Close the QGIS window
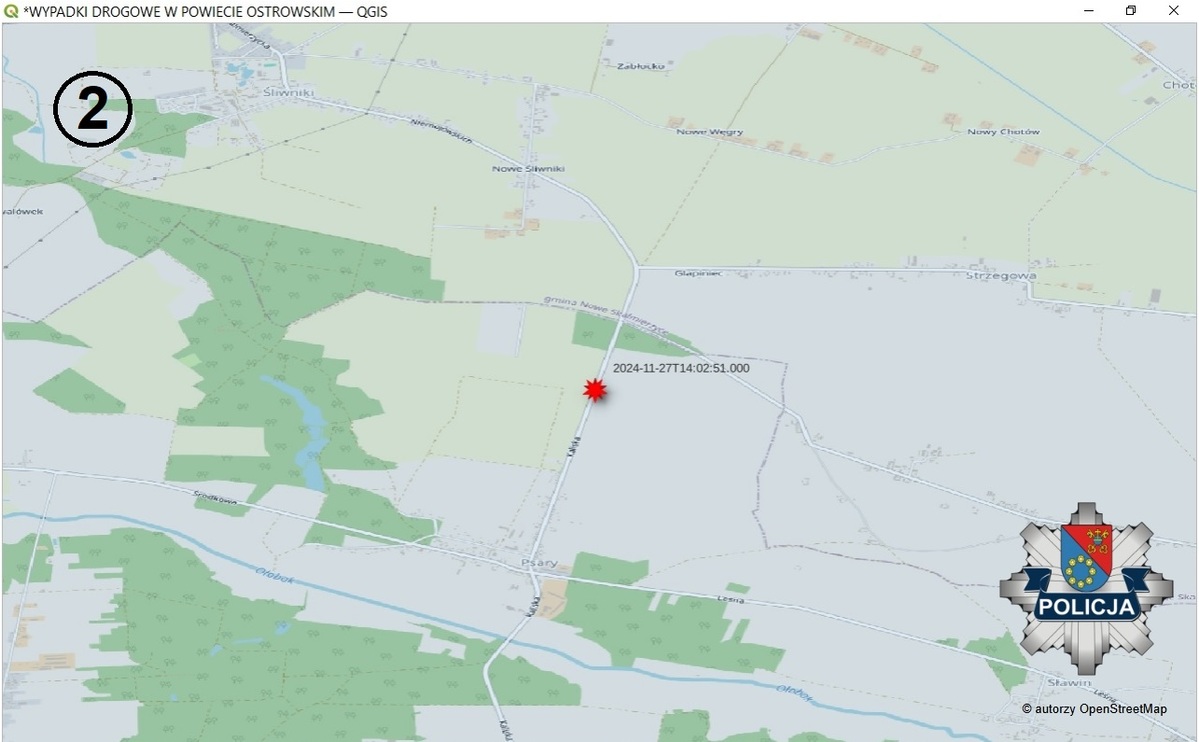Image resolution: width=1199 pixels, height=742 pixels. 1174,11
